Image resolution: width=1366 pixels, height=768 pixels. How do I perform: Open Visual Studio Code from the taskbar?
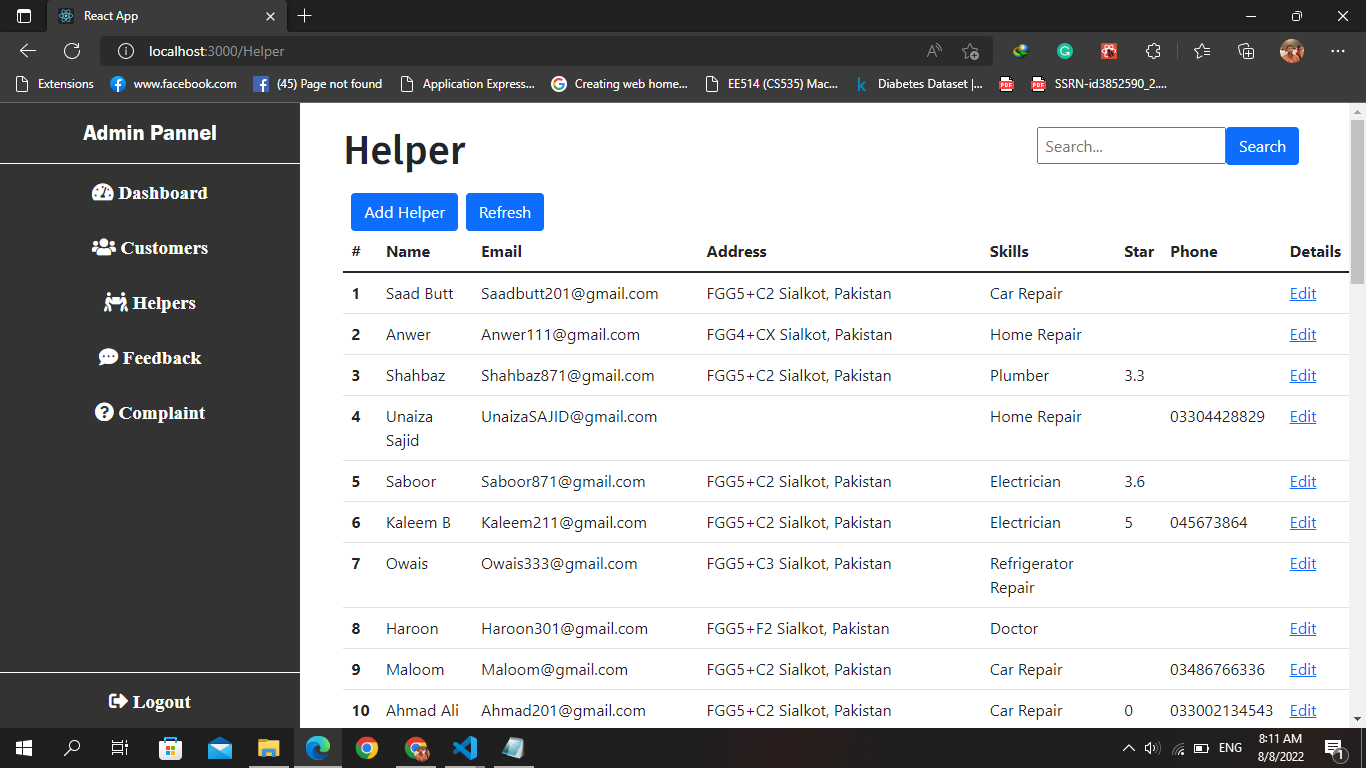465,747
